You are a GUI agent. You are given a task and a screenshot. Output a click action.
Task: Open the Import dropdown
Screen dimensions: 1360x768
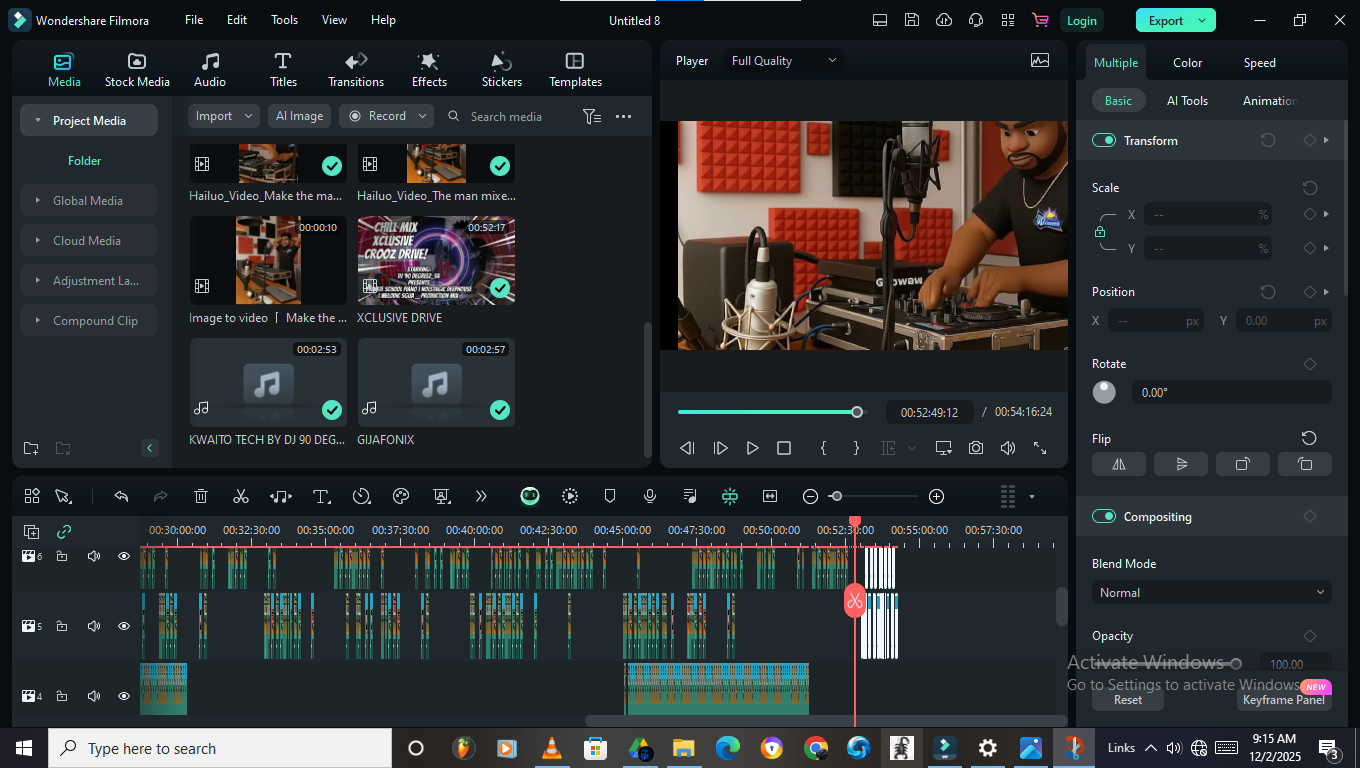(224, 116)
